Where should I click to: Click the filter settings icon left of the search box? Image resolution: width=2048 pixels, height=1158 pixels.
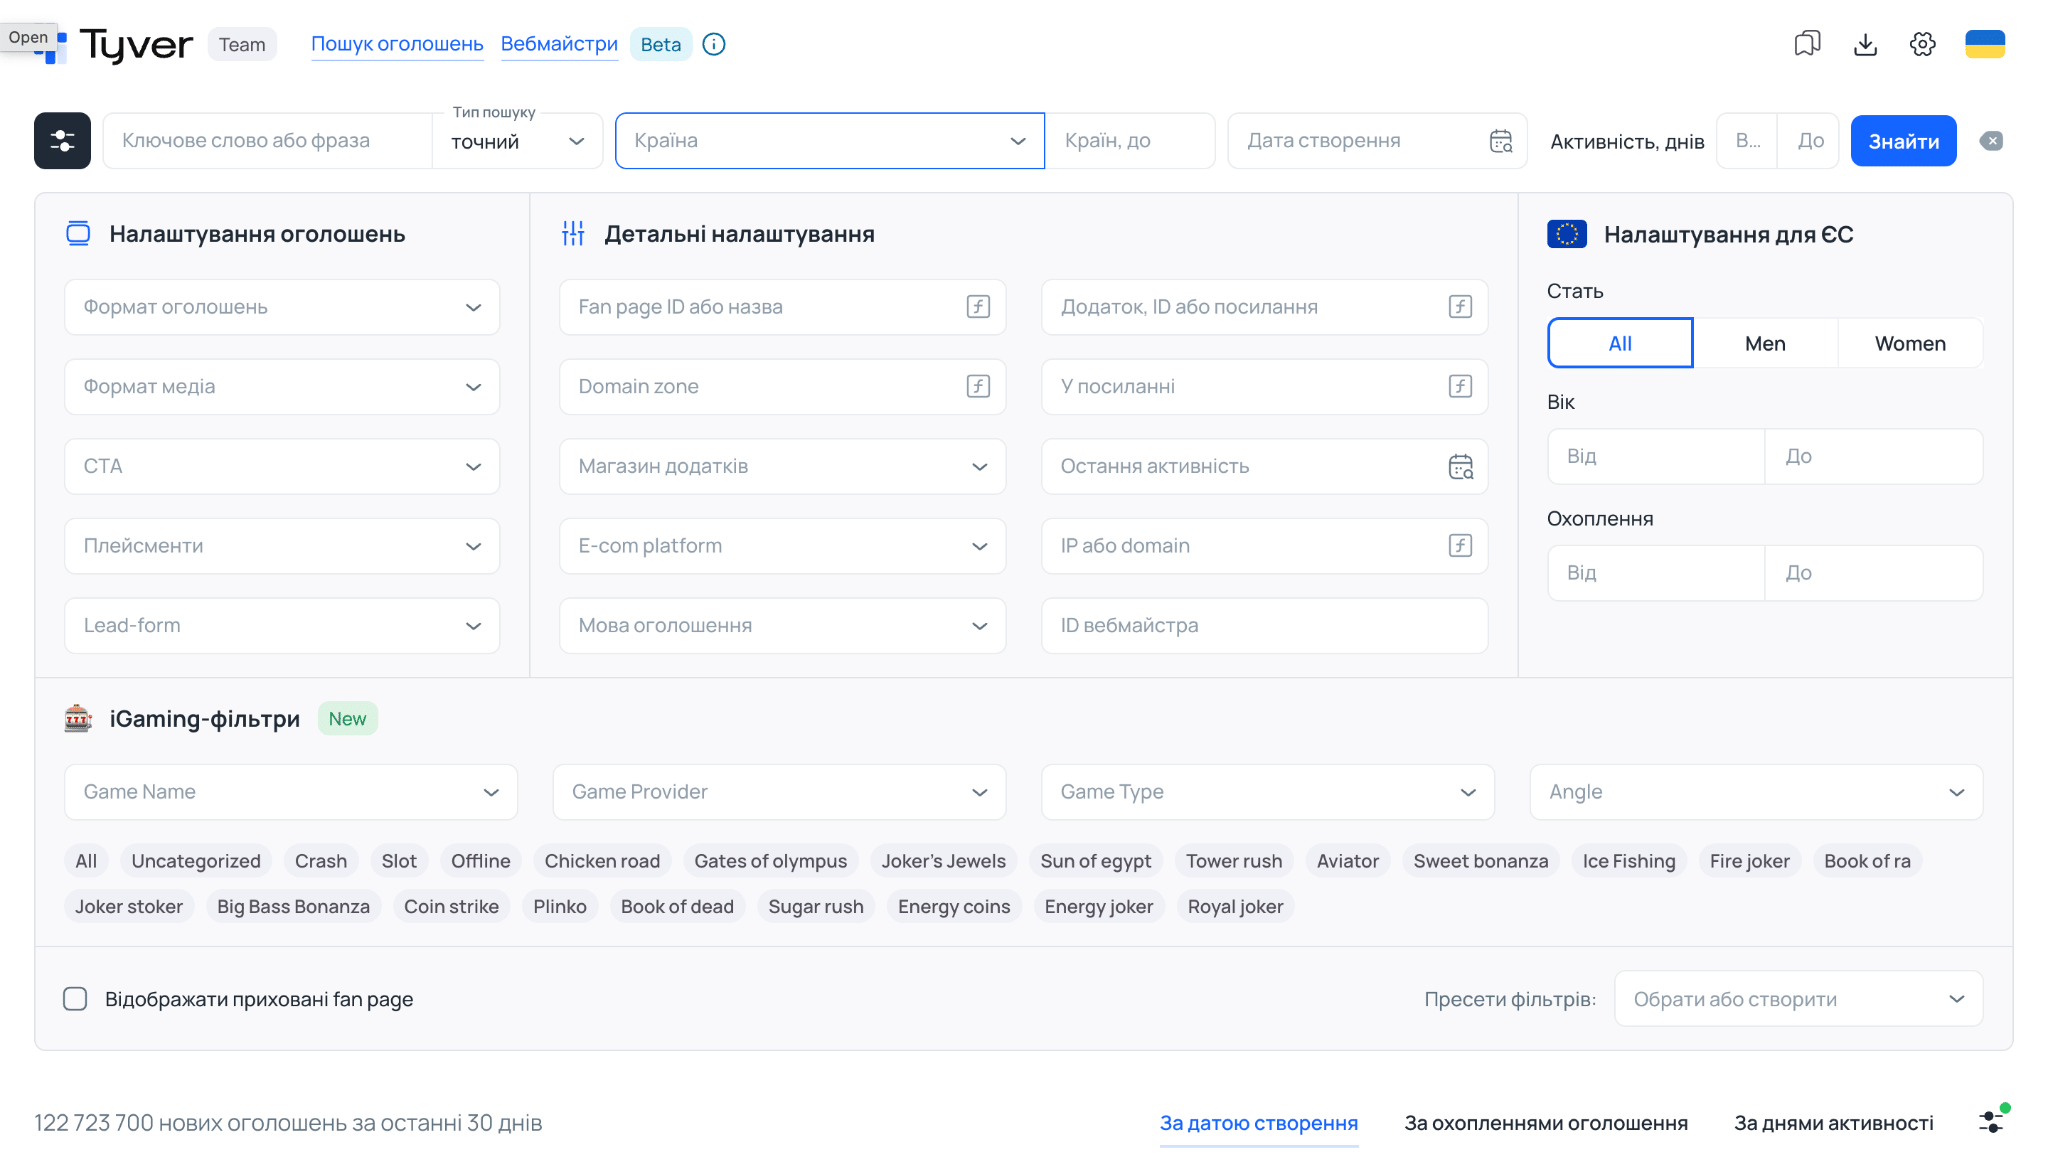[62, 141]
